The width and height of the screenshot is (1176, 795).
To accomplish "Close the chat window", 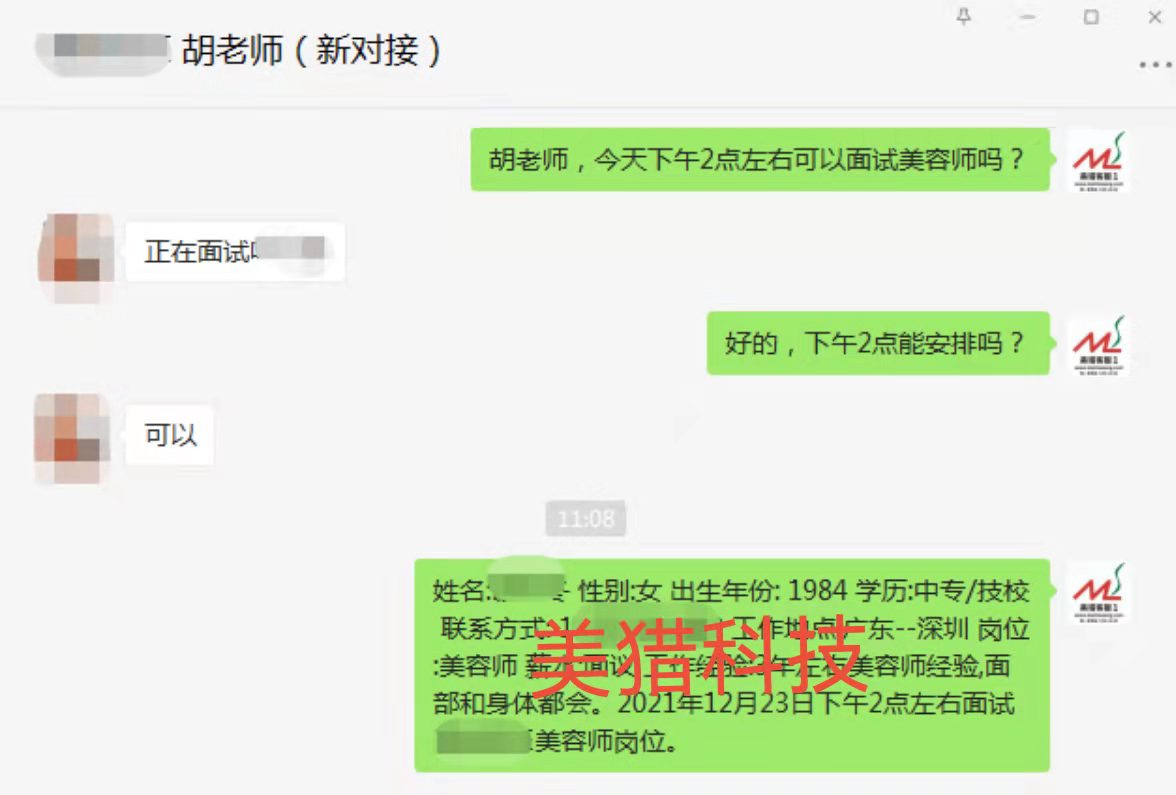I will 1155,16.
